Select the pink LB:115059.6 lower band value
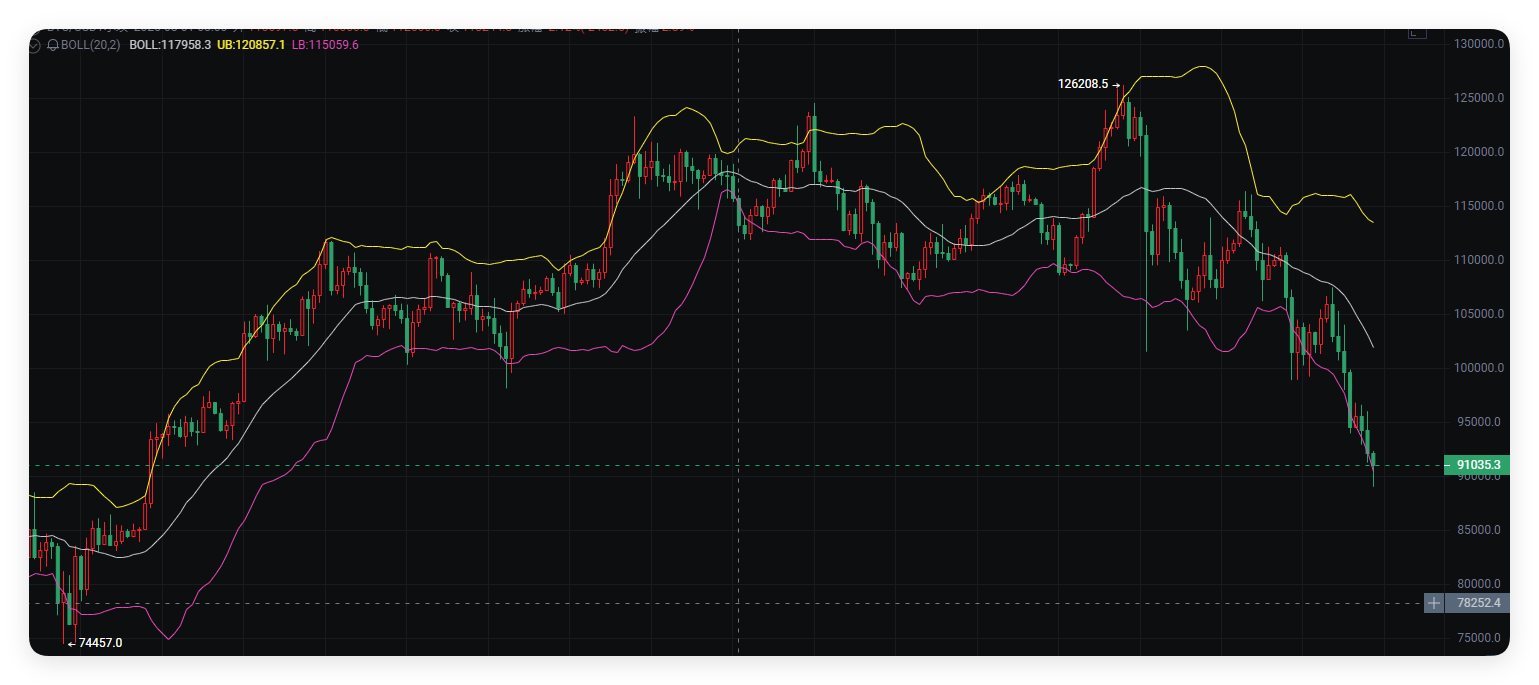Screen dimensions: 1539x685 325,45
